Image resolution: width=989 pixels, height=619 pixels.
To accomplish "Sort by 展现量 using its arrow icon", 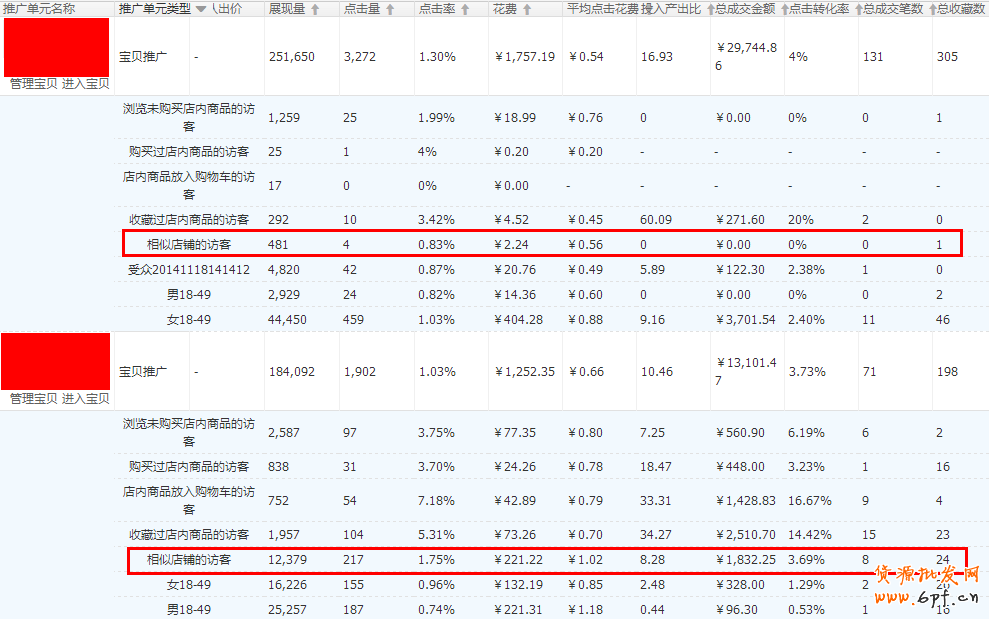I will tap(316, 9).
